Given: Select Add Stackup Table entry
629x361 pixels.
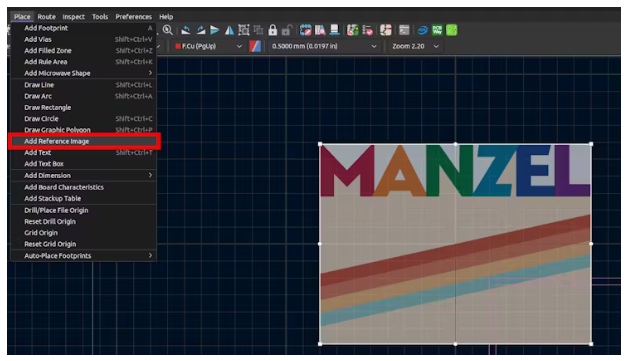Looking at the screenshot, I should pos(83,198).
